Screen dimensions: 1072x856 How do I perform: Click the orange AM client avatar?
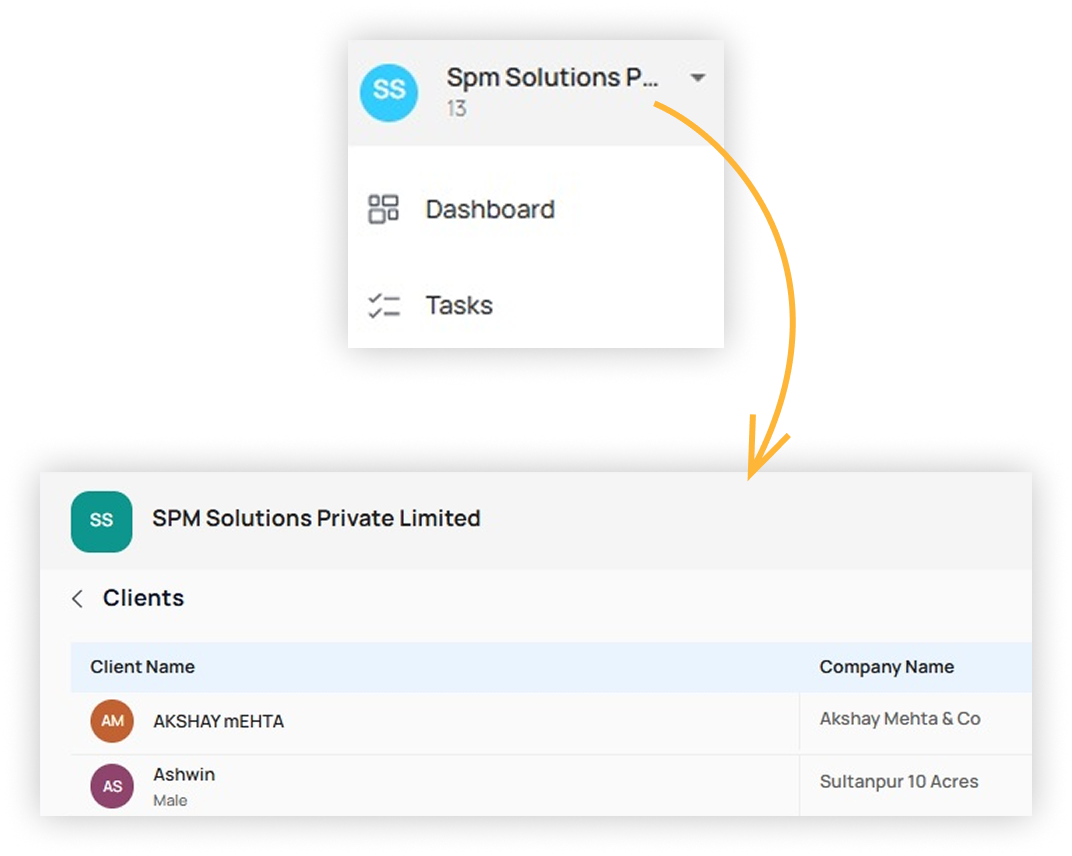112,721
